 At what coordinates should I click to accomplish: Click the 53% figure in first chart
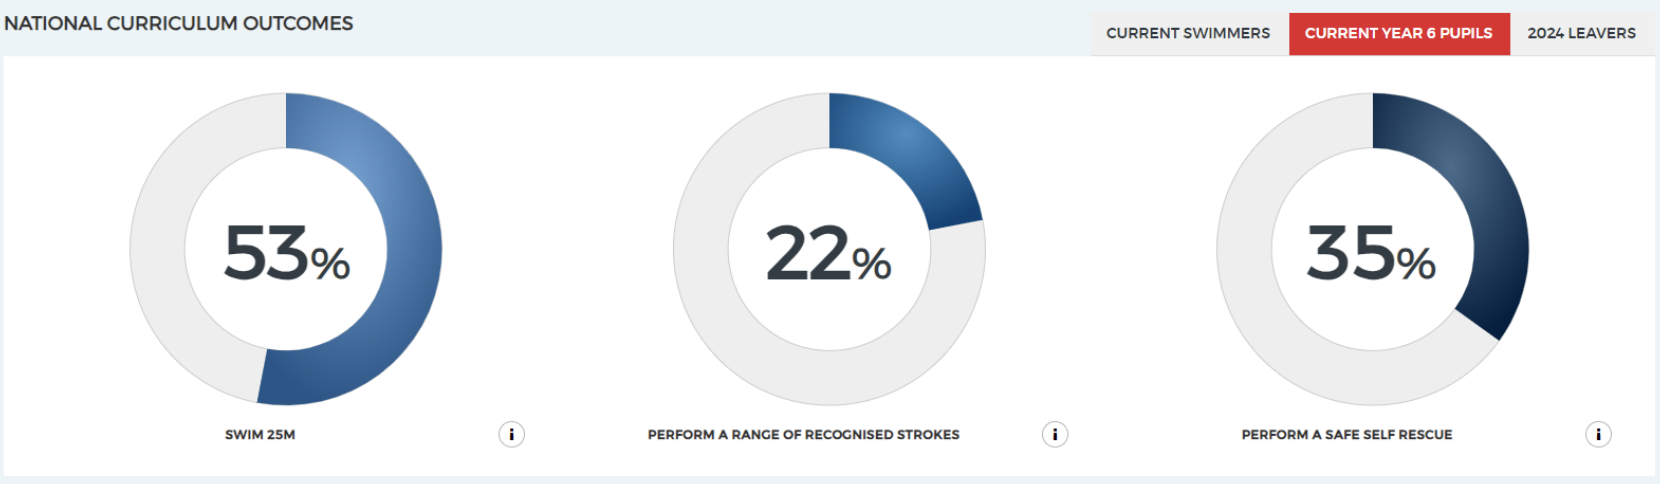tap(287, 253)
